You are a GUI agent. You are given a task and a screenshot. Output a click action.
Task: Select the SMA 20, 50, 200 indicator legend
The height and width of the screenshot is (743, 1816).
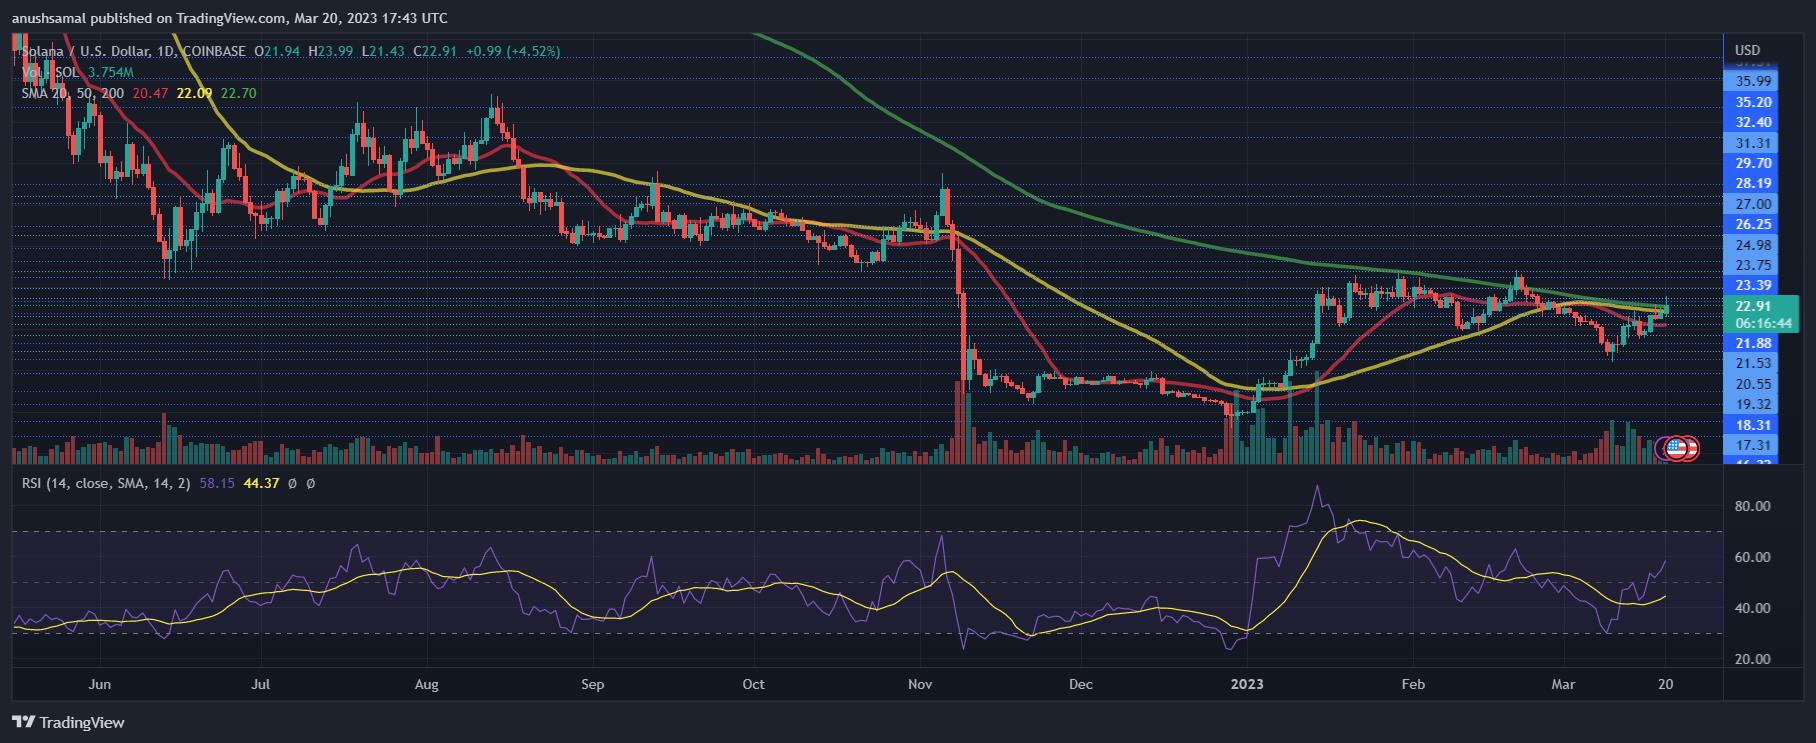(73, 93)
